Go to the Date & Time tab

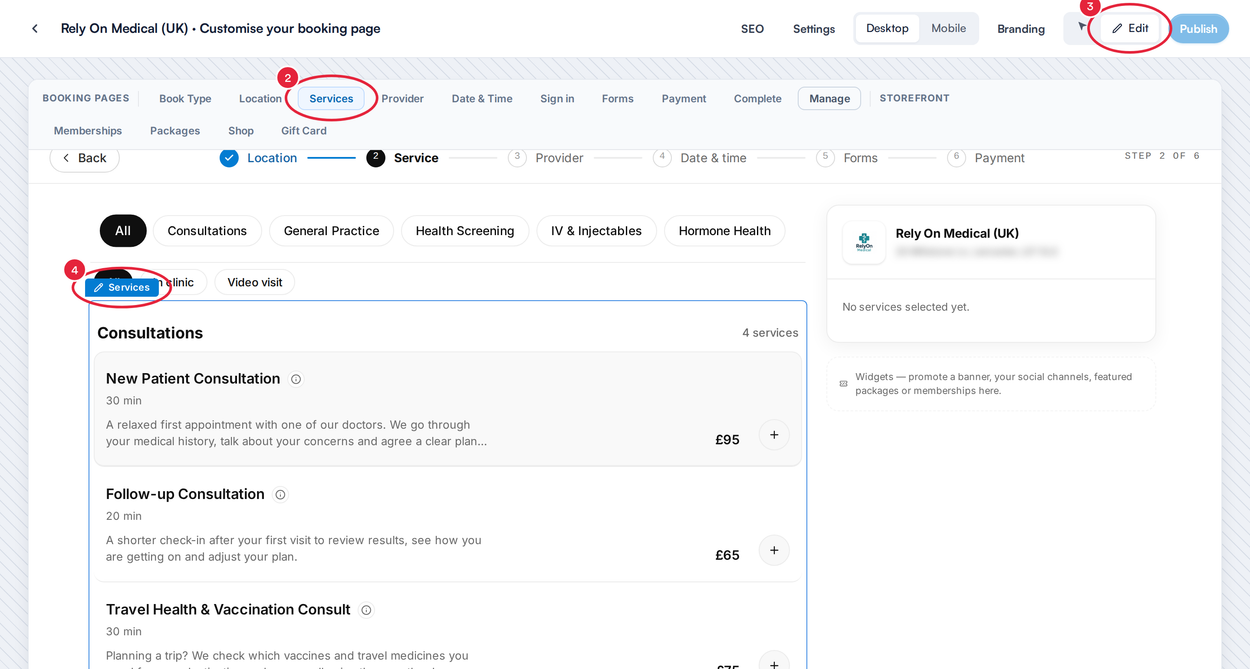tap(482, 98)
